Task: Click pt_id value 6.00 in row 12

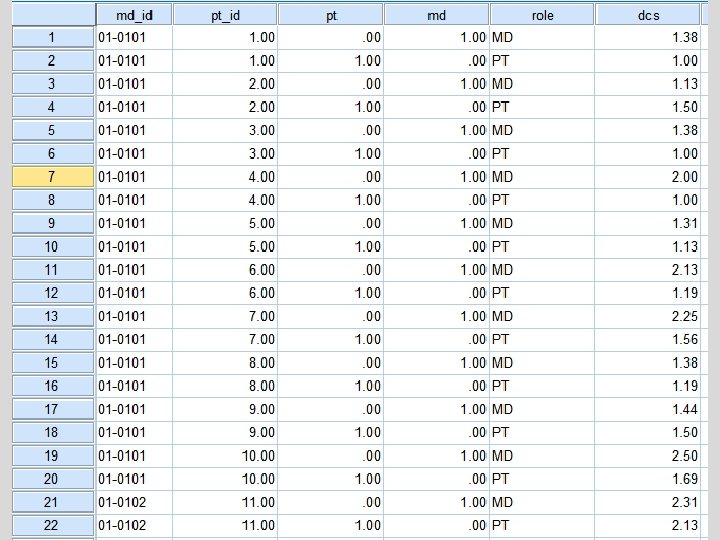Action: click(x=225, y=293)
